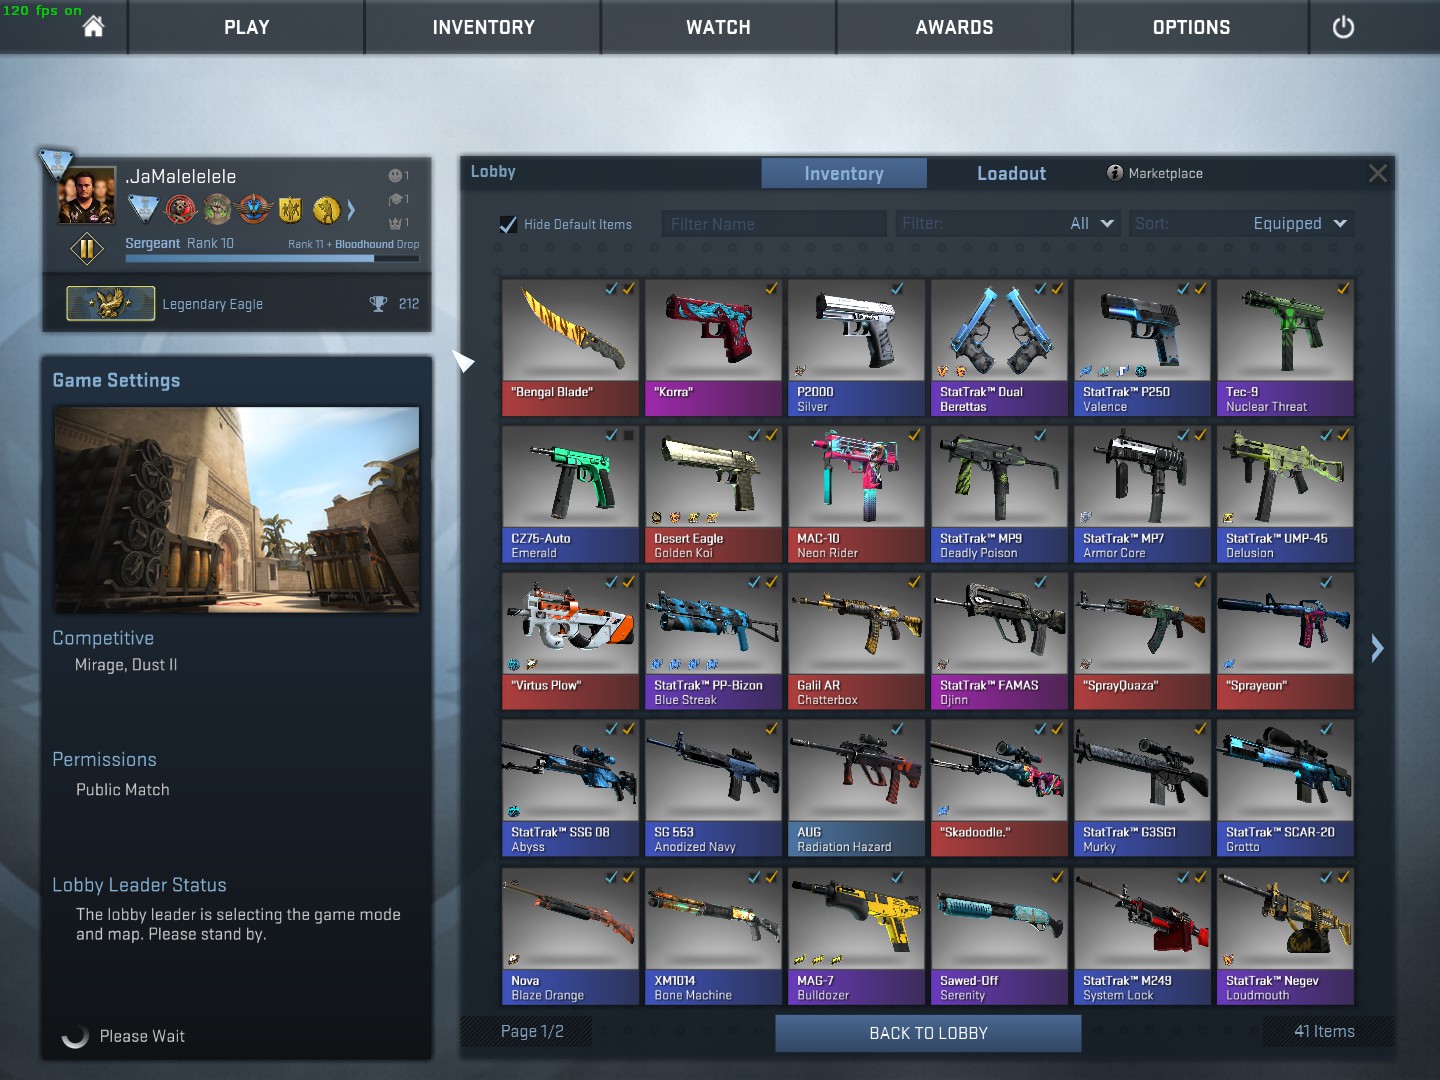Click the Sergeant XP progress bar
Image resolution: width=1440 pixels, height=1080 pixels.
pos(272,258)
